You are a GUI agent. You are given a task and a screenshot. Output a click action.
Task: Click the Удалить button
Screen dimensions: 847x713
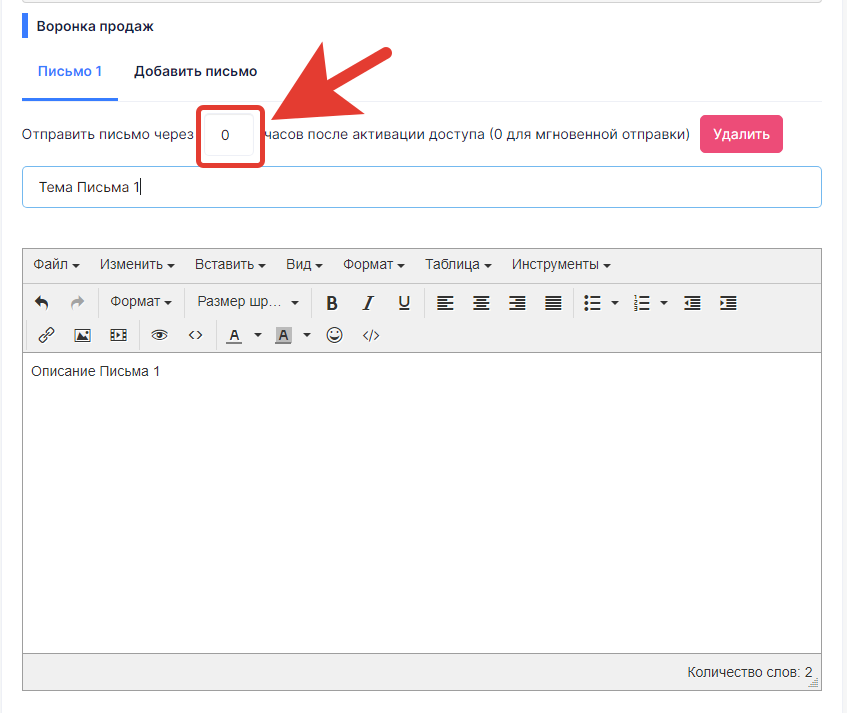pos(741,134)
